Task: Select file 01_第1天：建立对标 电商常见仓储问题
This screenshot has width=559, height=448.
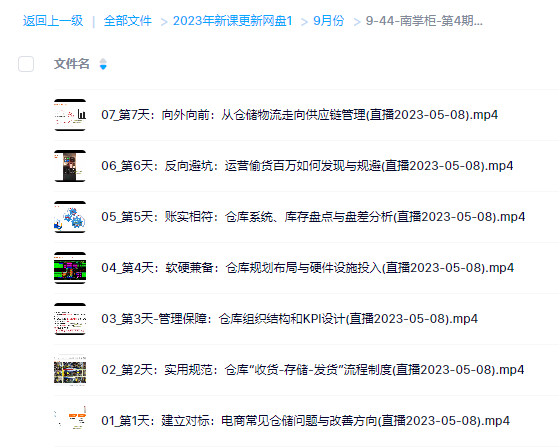Action: pos(306,421)
